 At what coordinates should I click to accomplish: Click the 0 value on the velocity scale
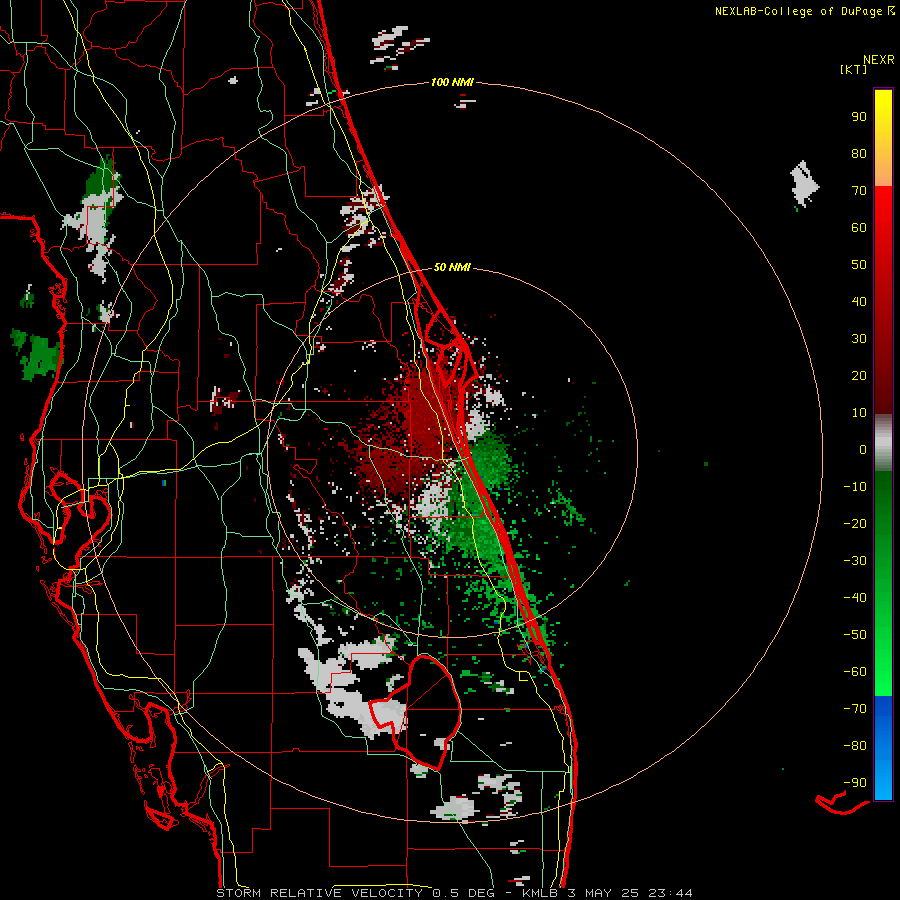point(863,449)
